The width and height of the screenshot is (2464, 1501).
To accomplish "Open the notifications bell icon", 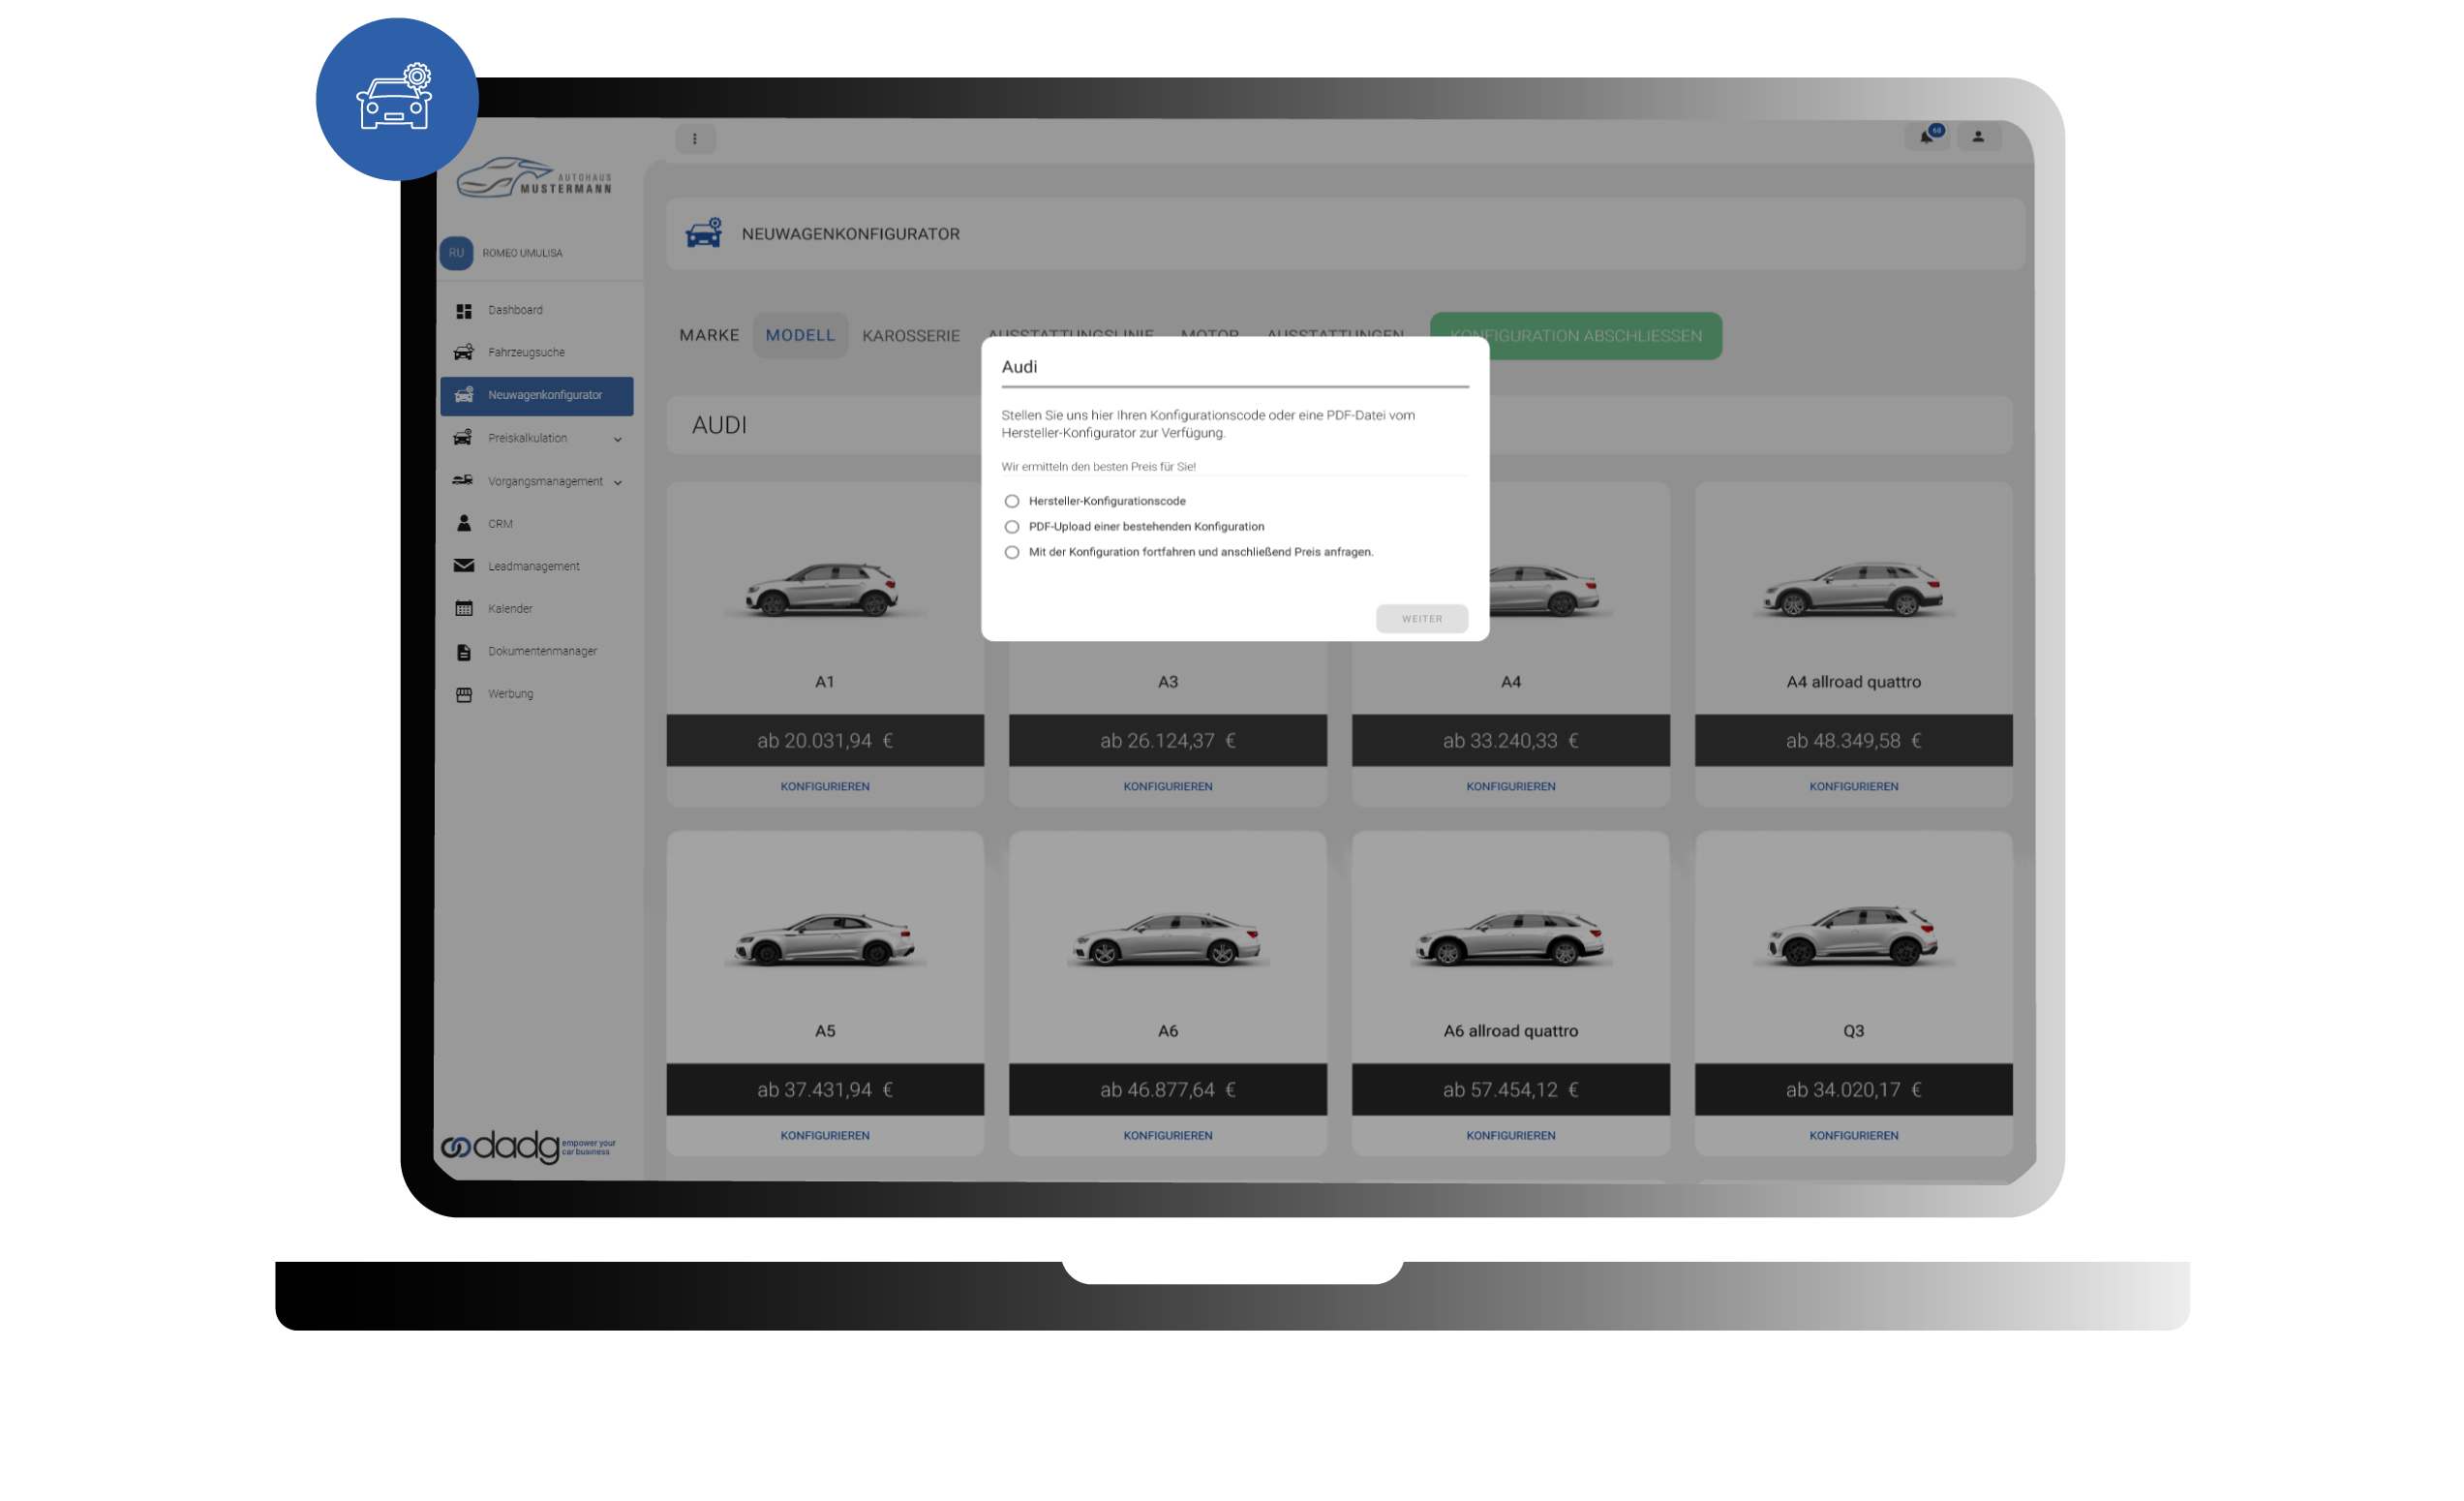I will coord(1928,137).
